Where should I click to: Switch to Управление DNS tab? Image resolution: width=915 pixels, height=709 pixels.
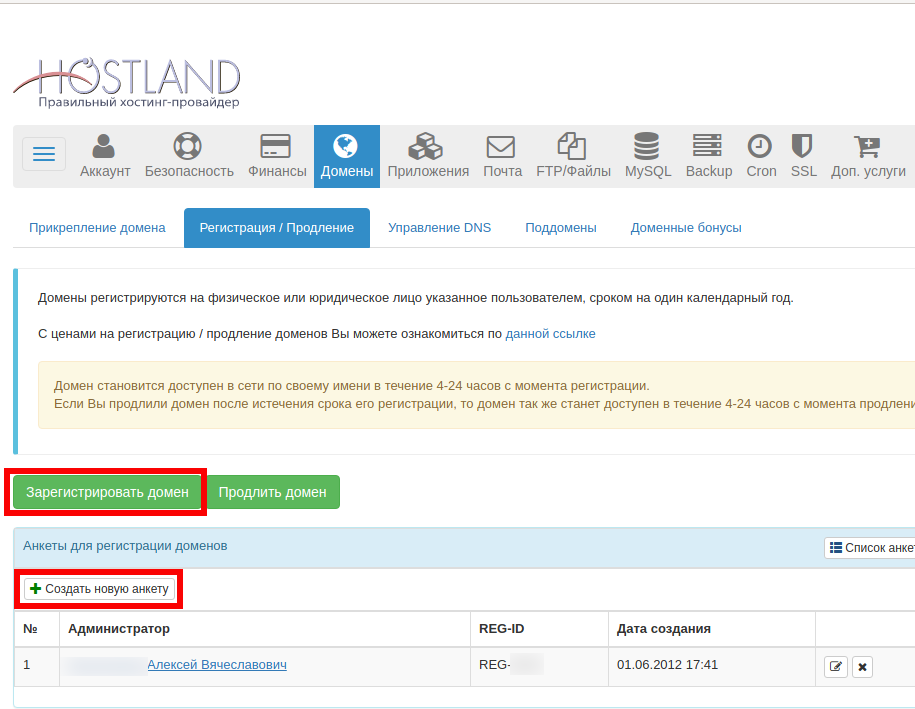pos(440,228)
